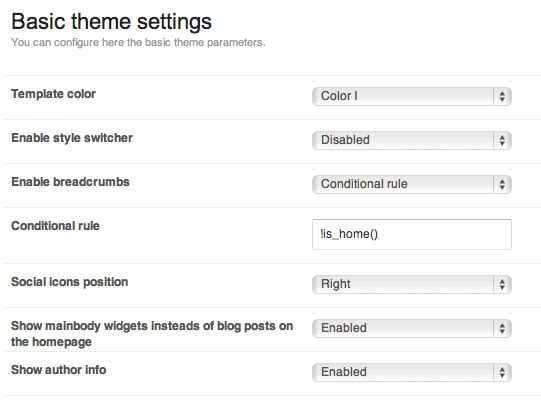Open the Show author info dropdown
Image resolution: width=541 pixels, height=404 pixels.
(x=412, y=372)
